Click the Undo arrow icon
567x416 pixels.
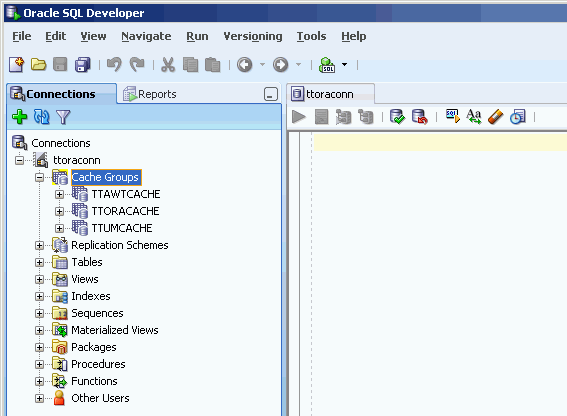(114, 65)
